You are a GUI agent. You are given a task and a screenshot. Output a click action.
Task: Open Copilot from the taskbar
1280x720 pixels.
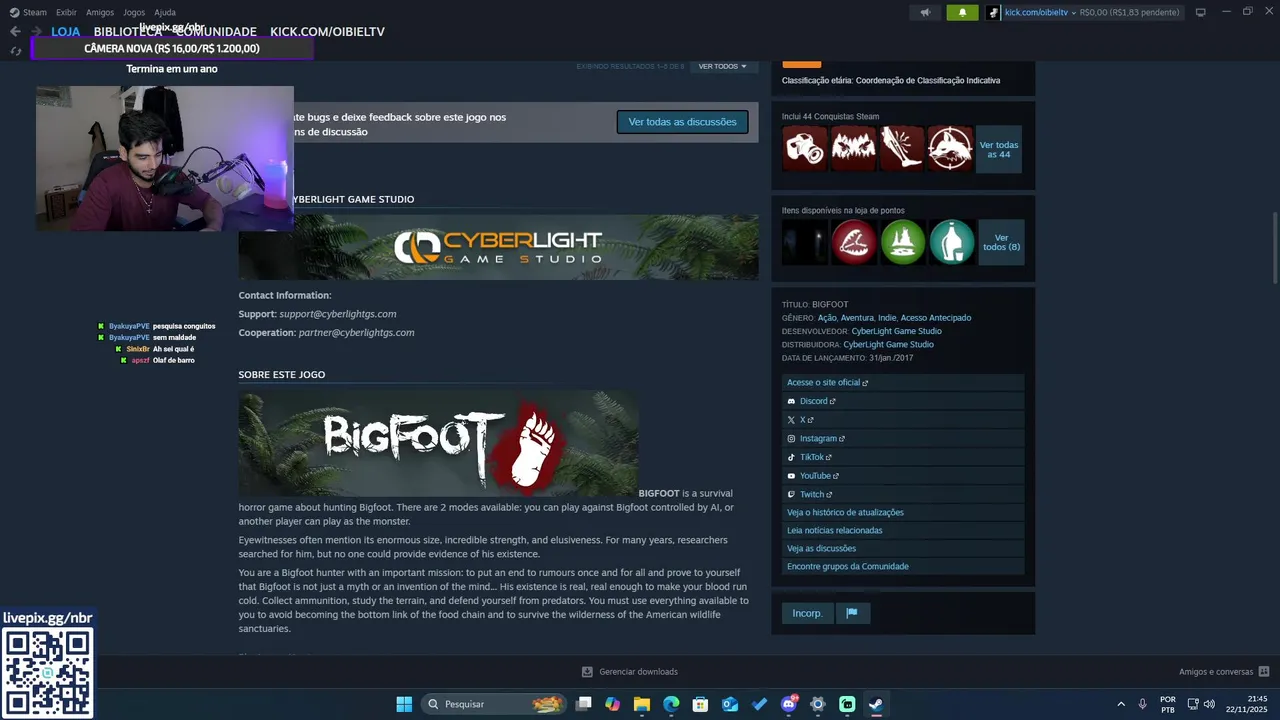[613, 704]
